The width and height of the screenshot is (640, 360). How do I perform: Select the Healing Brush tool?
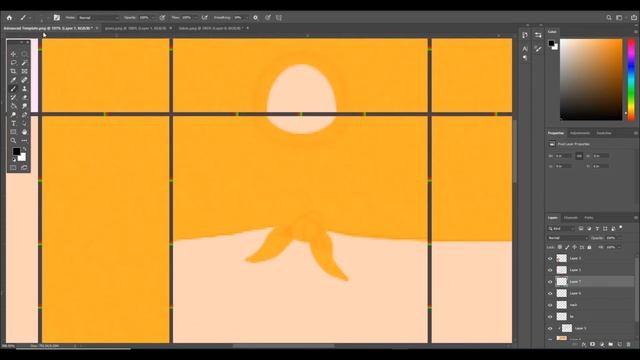(x=24, y=80)
